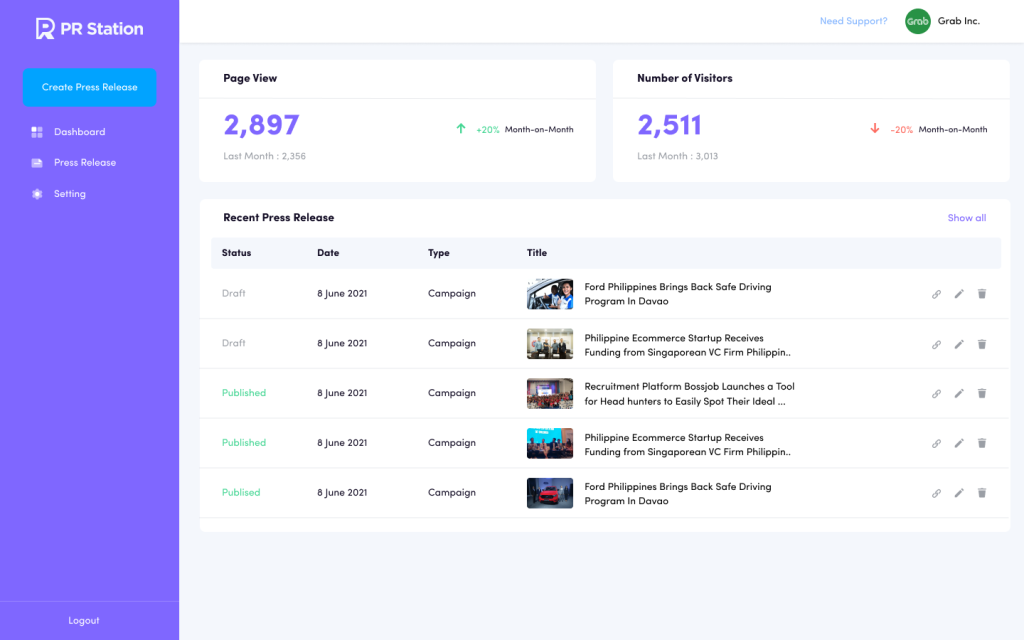Click the Setting gear icon in sidebar
Viewport: 1024px width, 640px height.
(x=37, y=194)
